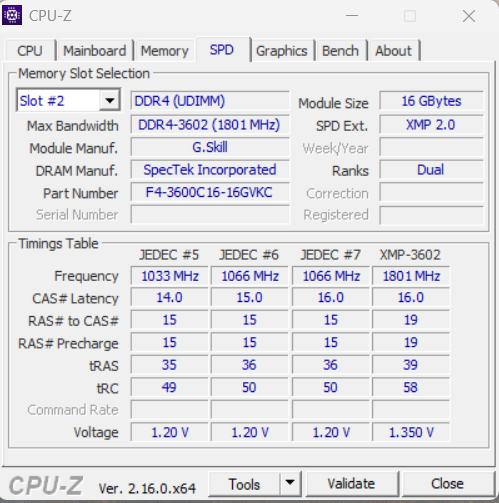499x503 pixels.
Task: Click the JEDEC #6 column header
Action: coord(249,255)
